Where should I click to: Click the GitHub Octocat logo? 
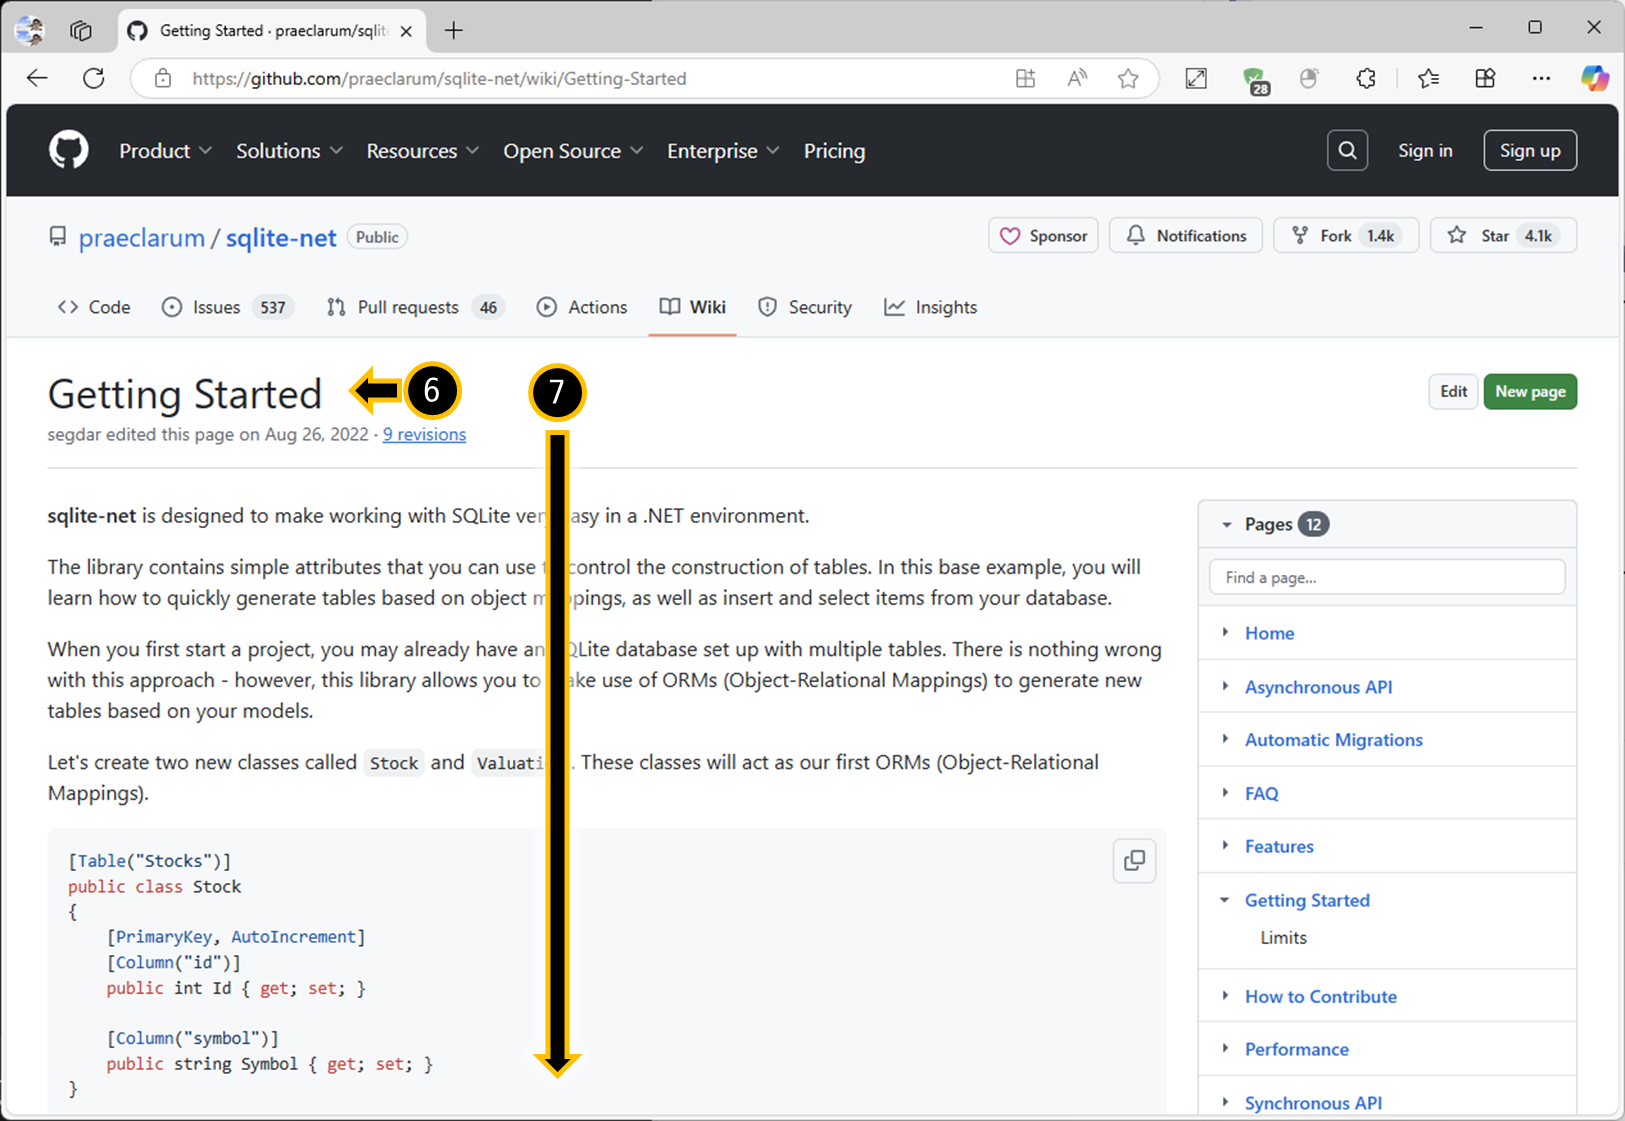pyautogui.click(x=69, y=151)
